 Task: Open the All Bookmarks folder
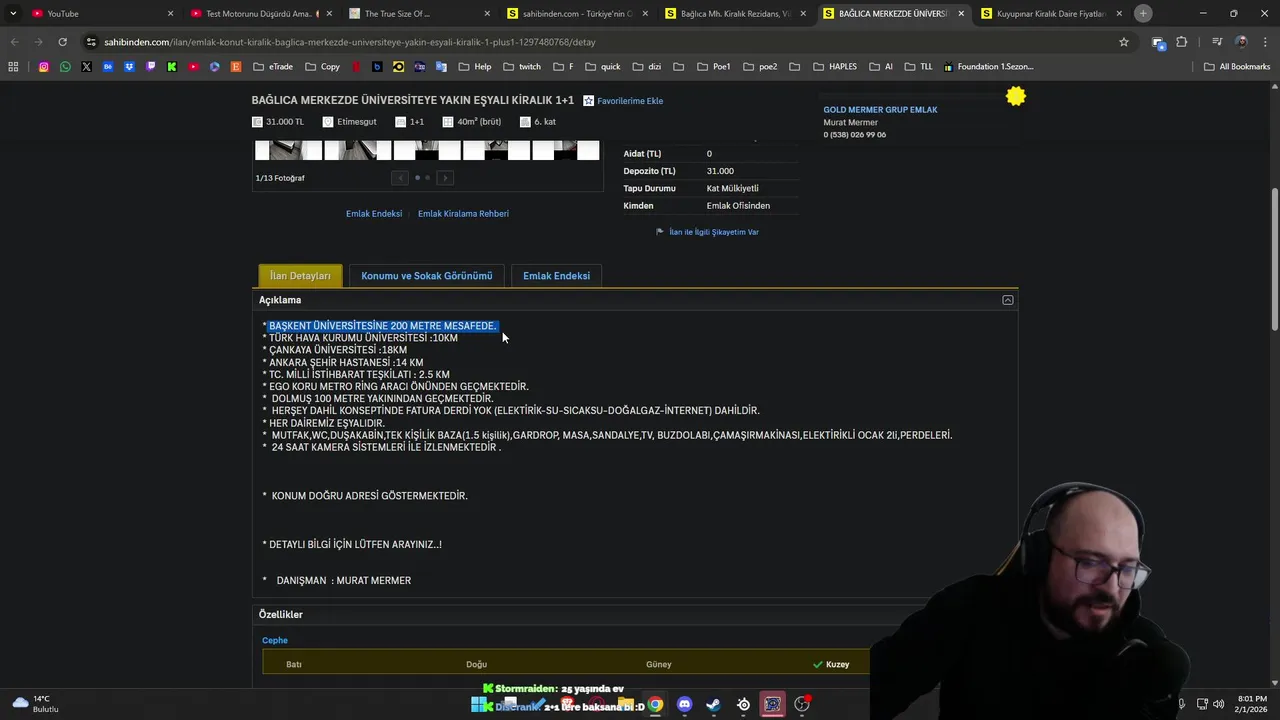coord(1237,67)
